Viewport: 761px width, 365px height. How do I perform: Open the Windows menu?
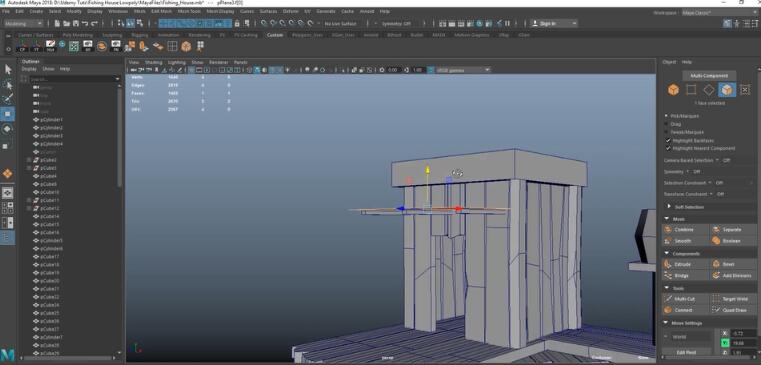click(118, 11)
